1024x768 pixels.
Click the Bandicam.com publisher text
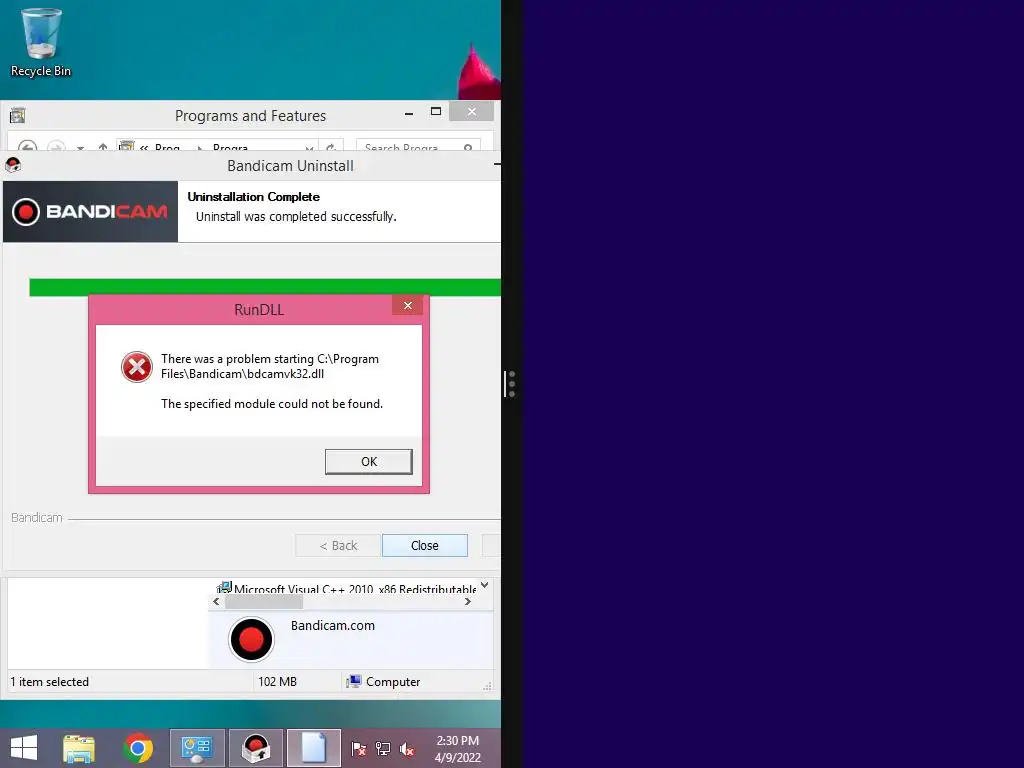[x=333, y=626]
